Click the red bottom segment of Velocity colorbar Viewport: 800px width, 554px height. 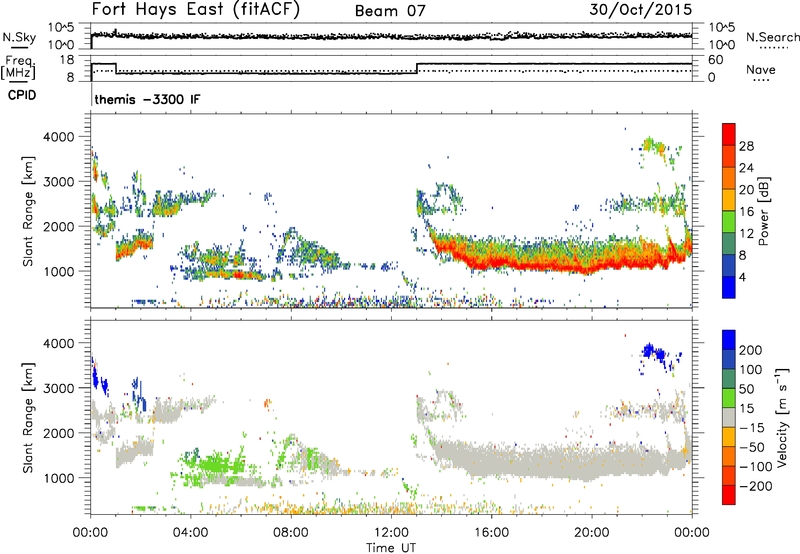pos(729,495)
